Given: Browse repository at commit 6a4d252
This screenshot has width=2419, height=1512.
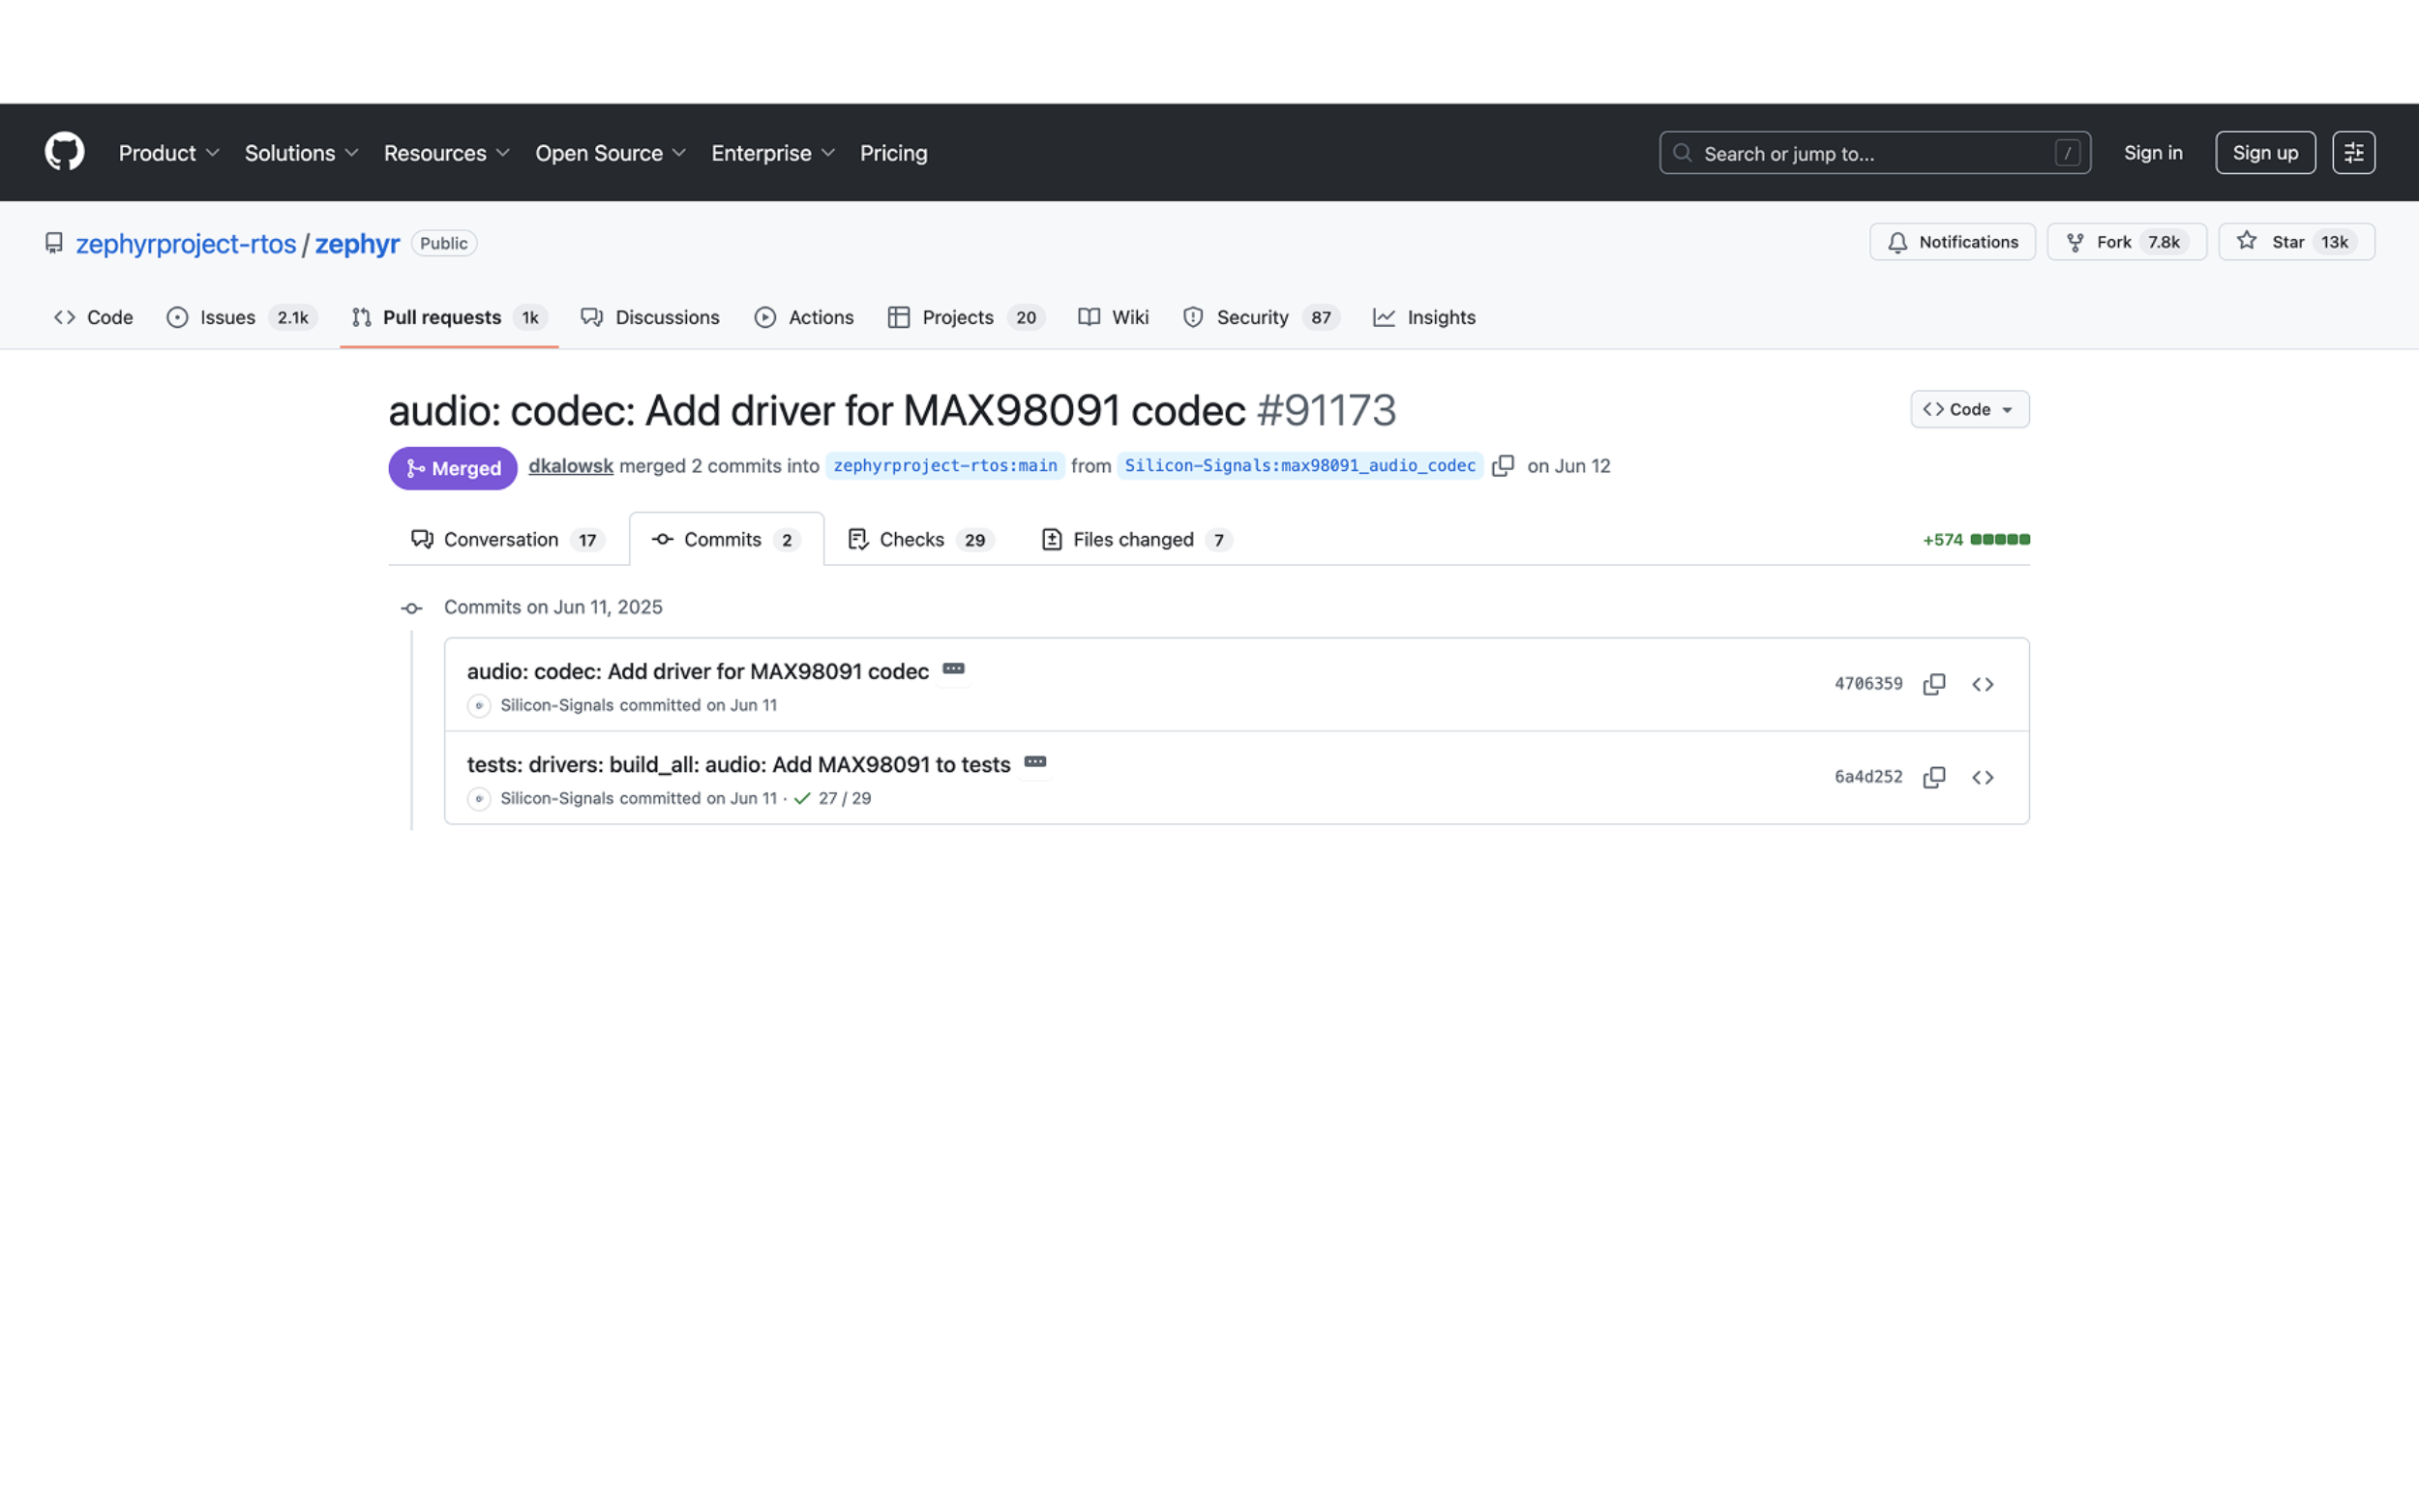Looking at the screenshot, I should (1982, 777).
